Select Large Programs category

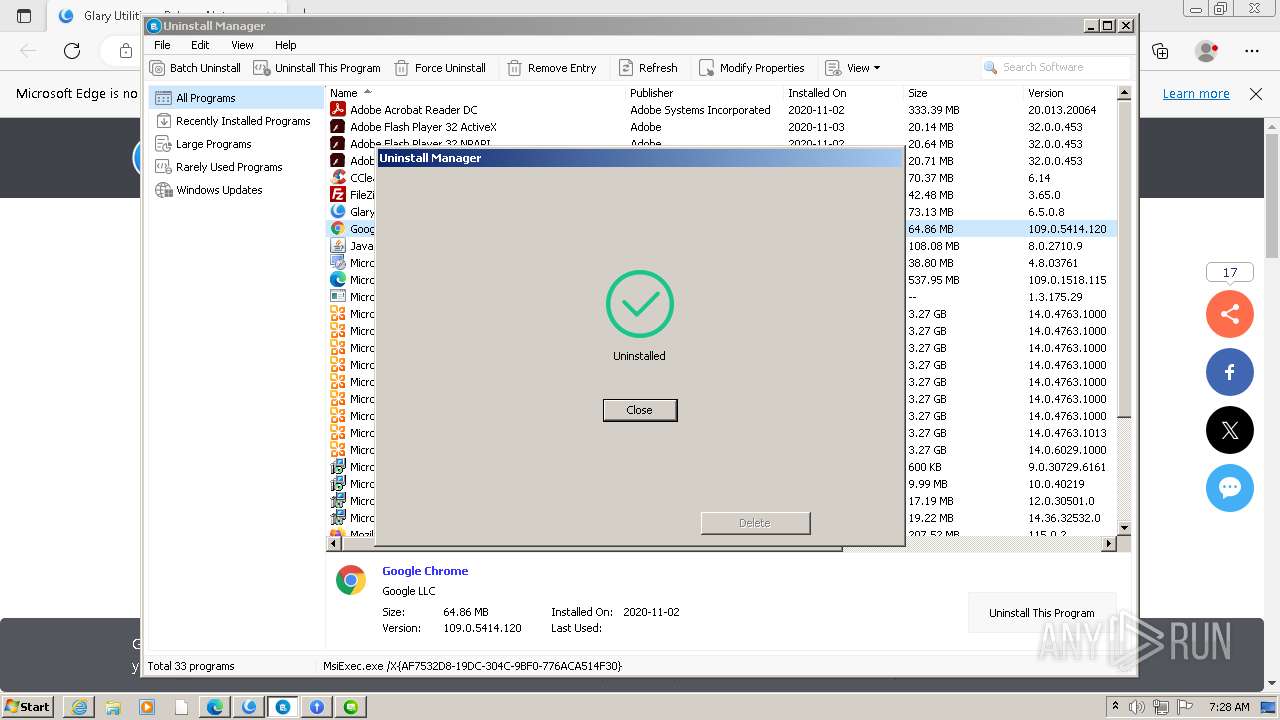coord(236,144)
